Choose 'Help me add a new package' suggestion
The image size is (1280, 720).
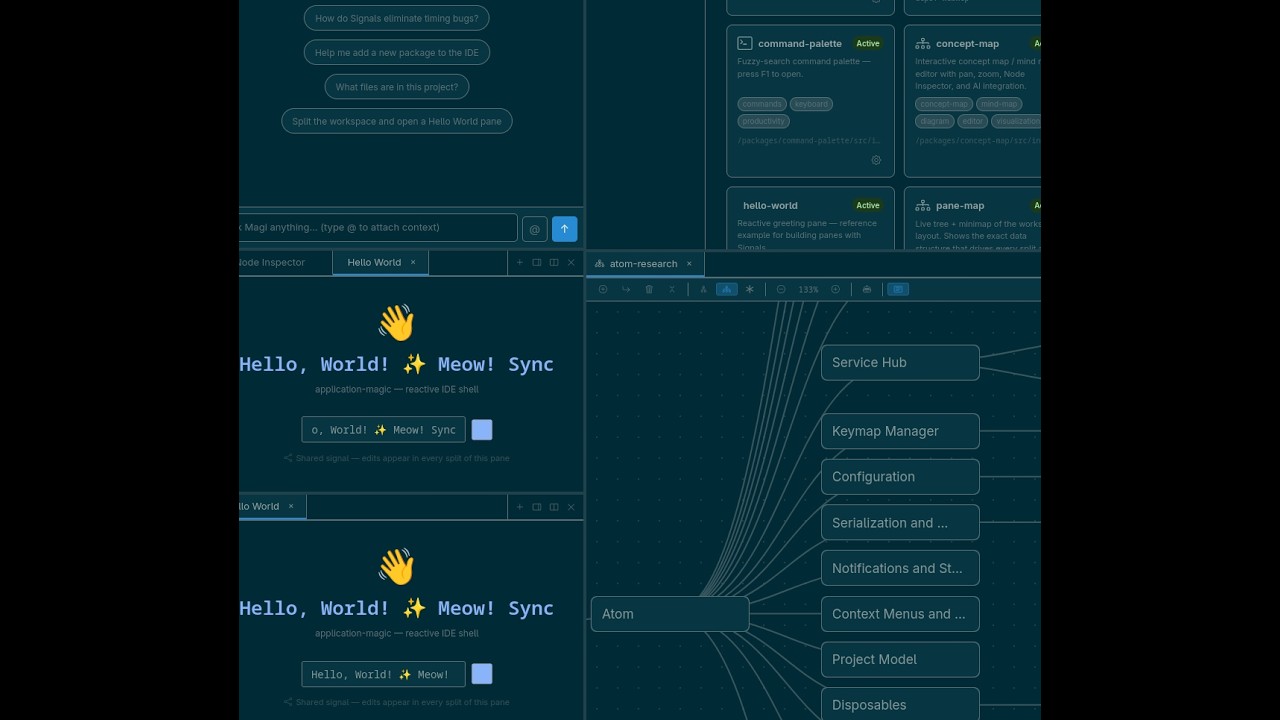click(x=397, y=53)
